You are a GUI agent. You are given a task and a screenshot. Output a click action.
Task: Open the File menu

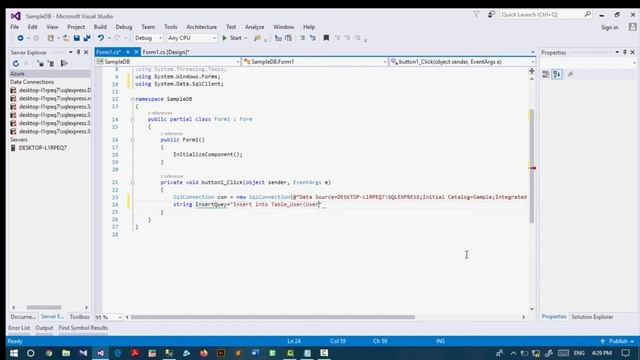click(x=14, y=27)
